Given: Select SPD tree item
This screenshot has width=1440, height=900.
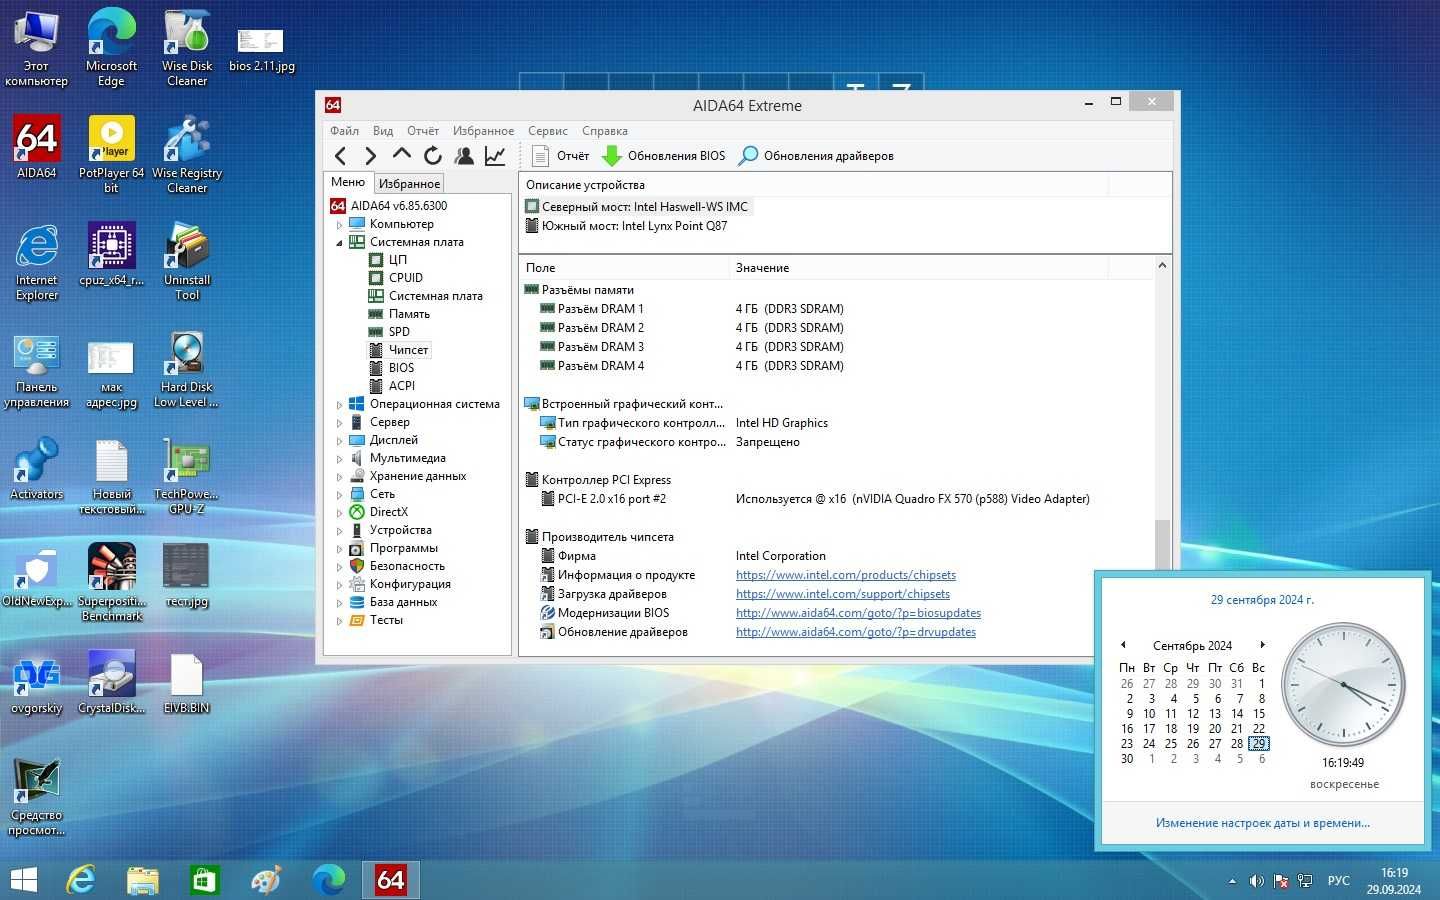Looking at the screenshot, I should pyautogui.click(x=399, y=331).
